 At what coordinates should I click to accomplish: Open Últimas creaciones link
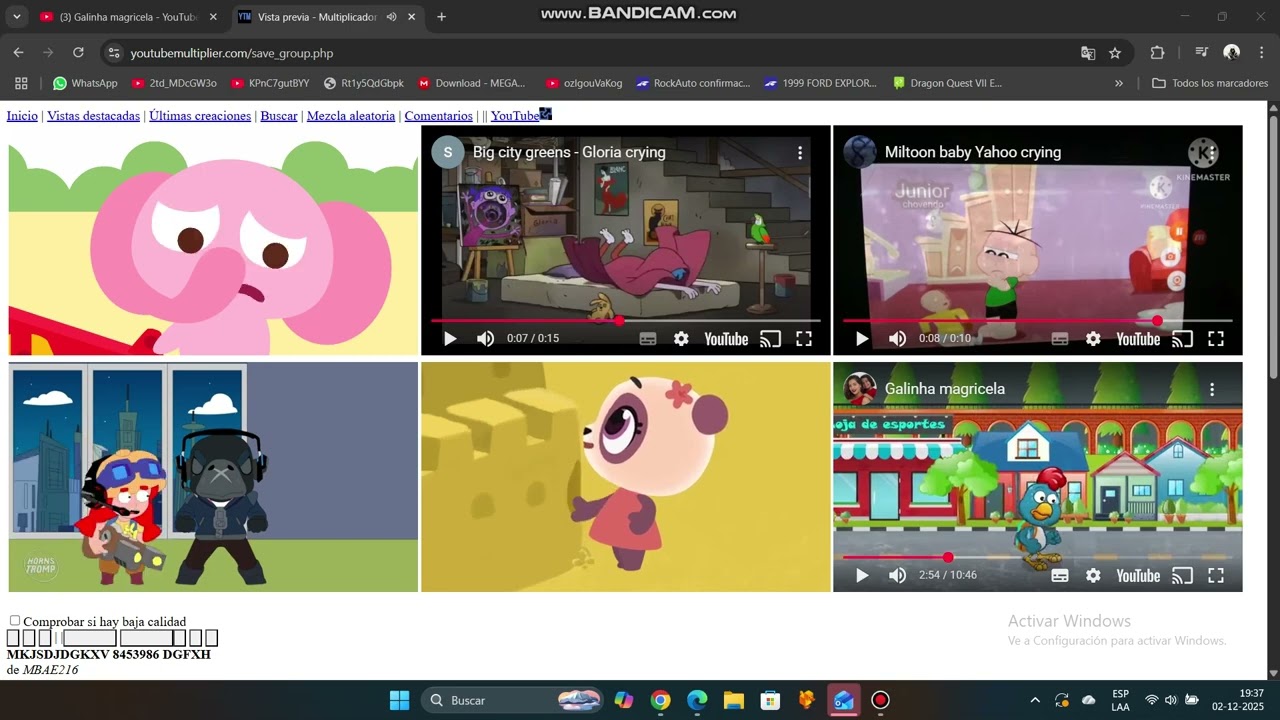200,116
